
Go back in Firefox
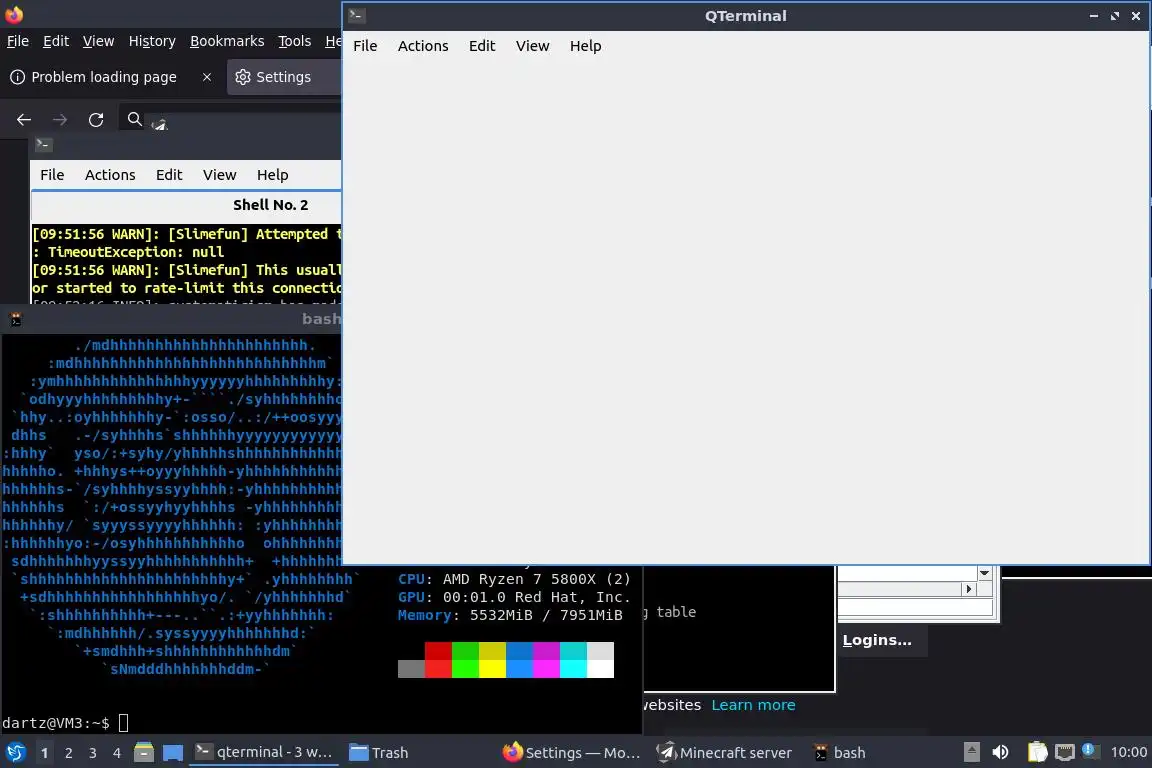tap(24, 119)
